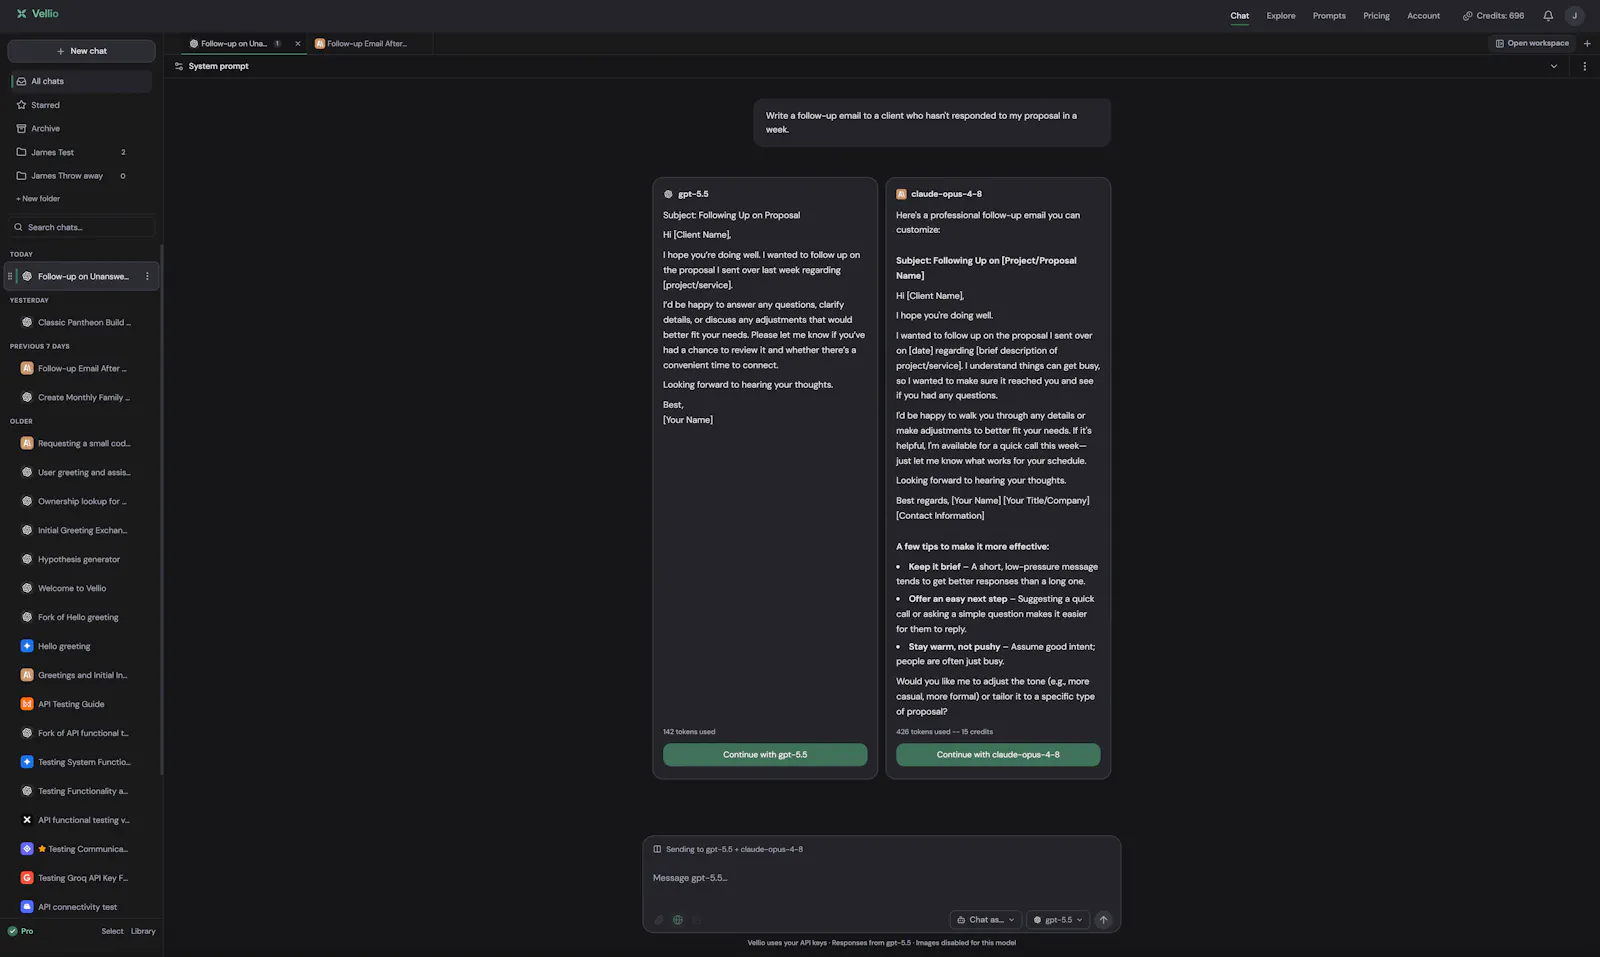
Task: Click the Groq icon of Testing Groq API Key
Action: [27, 878]
